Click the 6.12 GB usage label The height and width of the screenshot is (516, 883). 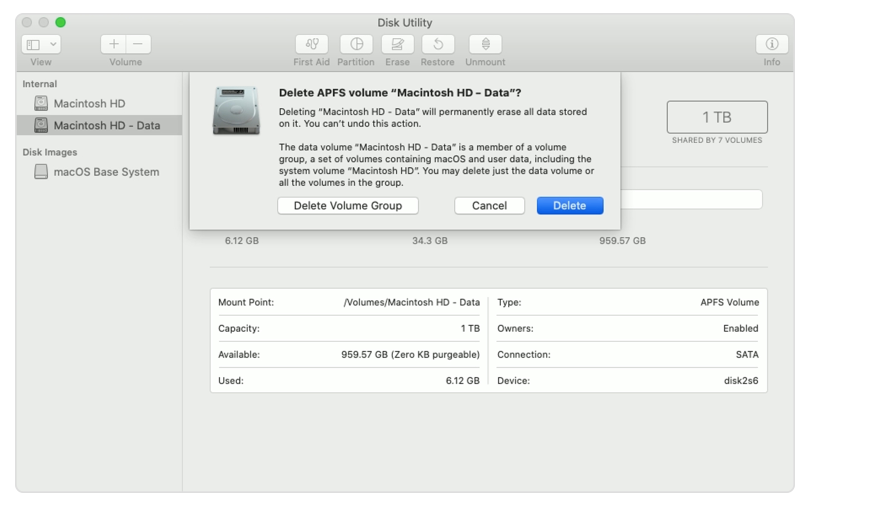pos(242,241)
